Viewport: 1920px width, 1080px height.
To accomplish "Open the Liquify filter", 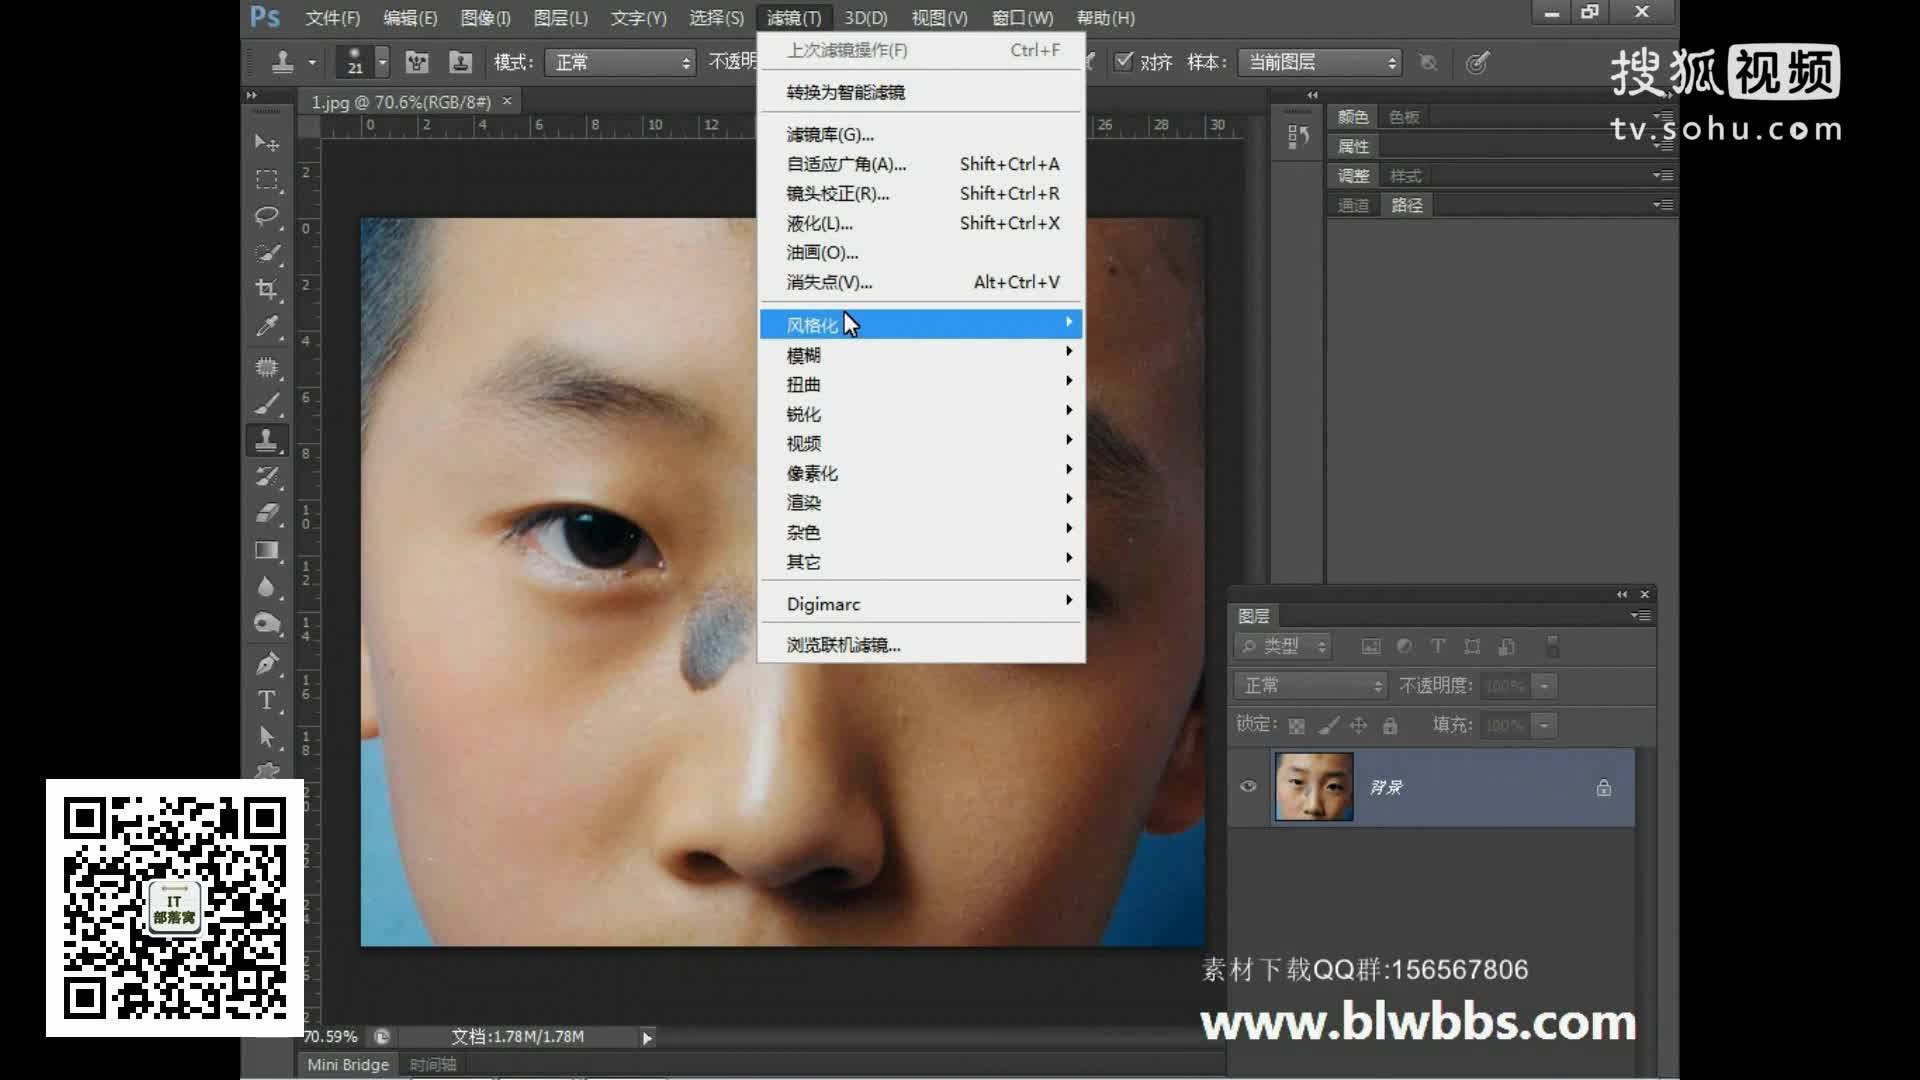I will tap(921, 223).
